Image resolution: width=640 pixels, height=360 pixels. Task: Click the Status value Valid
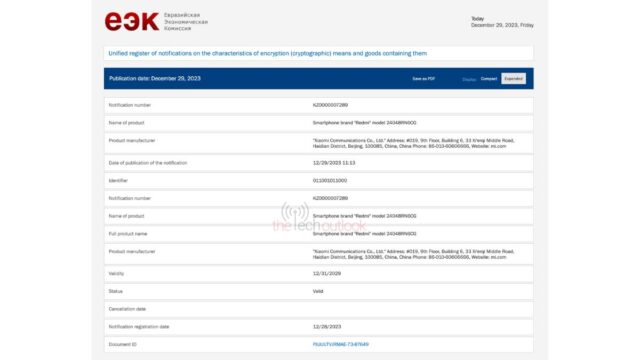pos(318,291)
